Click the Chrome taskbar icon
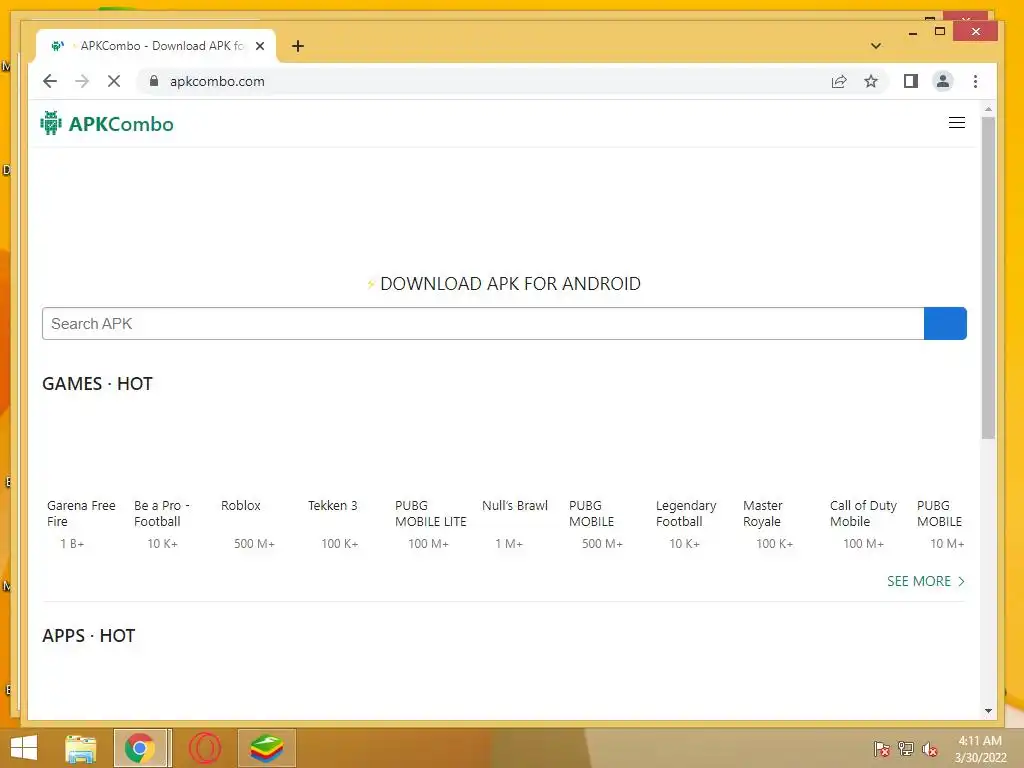The height and width of the screenshot is (768, 1024). click(140, 748)
